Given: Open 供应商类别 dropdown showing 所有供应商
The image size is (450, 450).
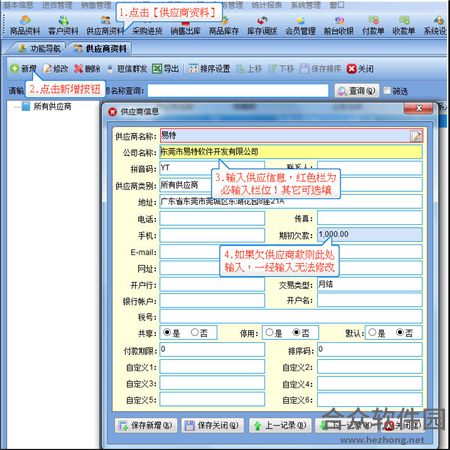Looking at the screenshot, I should tap(212, 185).
